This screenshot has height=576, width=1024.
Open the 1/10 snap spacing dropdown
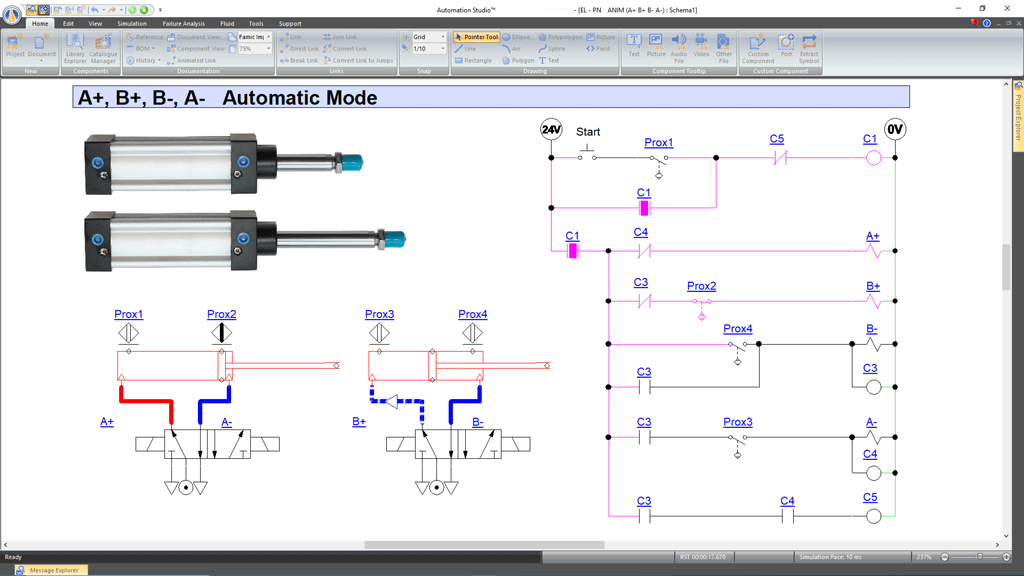(443, 49)
